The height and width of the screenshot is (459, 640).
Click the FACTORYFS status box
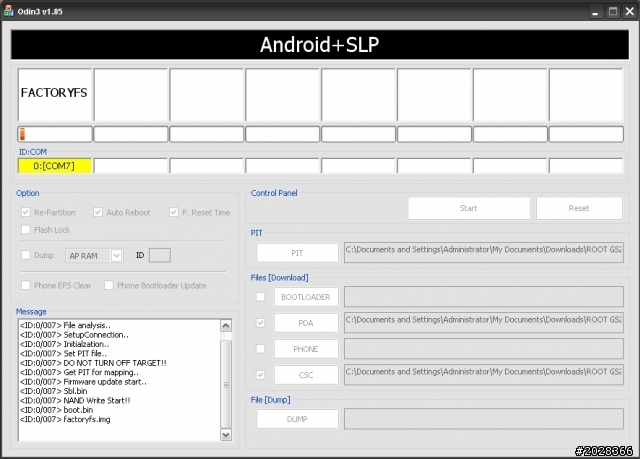pyautogui.click(x=55, y=95)
